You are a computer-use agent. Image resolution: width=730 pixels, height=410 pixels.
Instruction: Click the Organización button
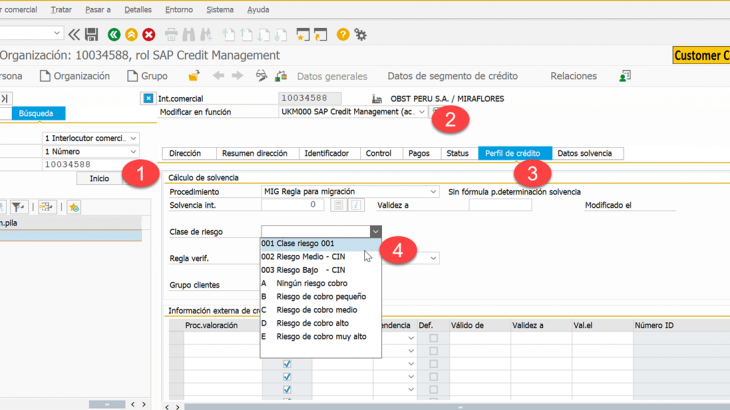pyautogui.click(x=75, y=76)
